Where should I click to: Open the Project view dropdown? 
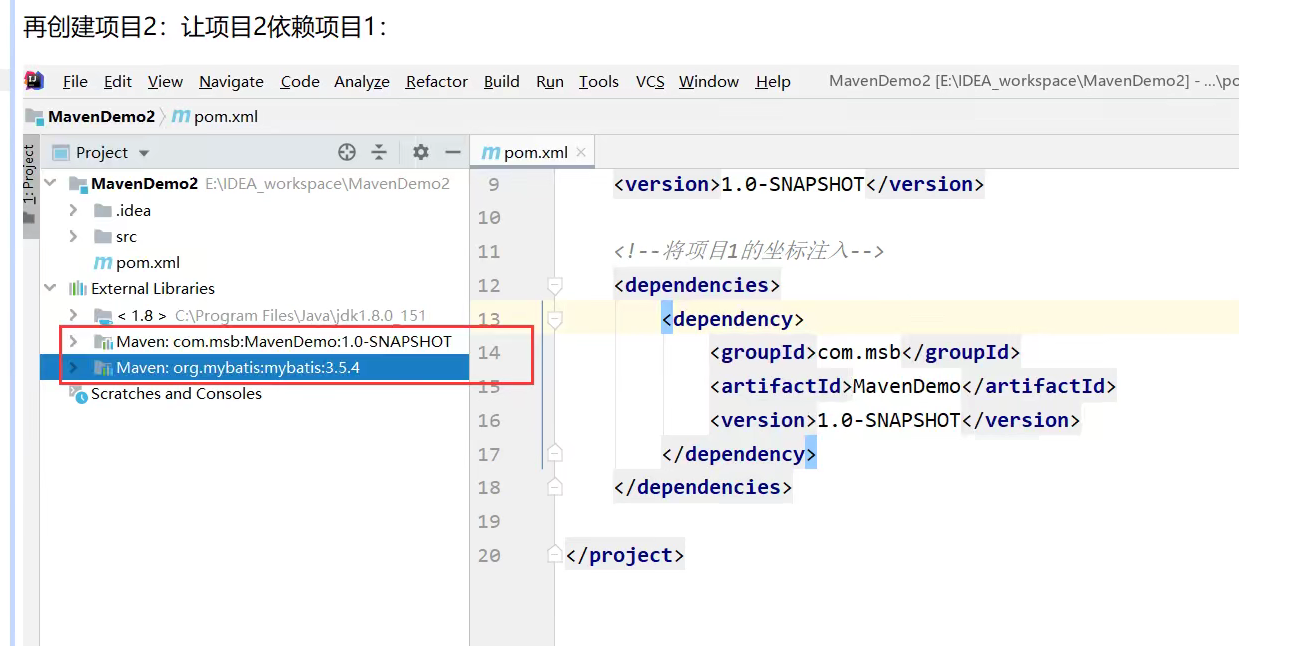144,153
